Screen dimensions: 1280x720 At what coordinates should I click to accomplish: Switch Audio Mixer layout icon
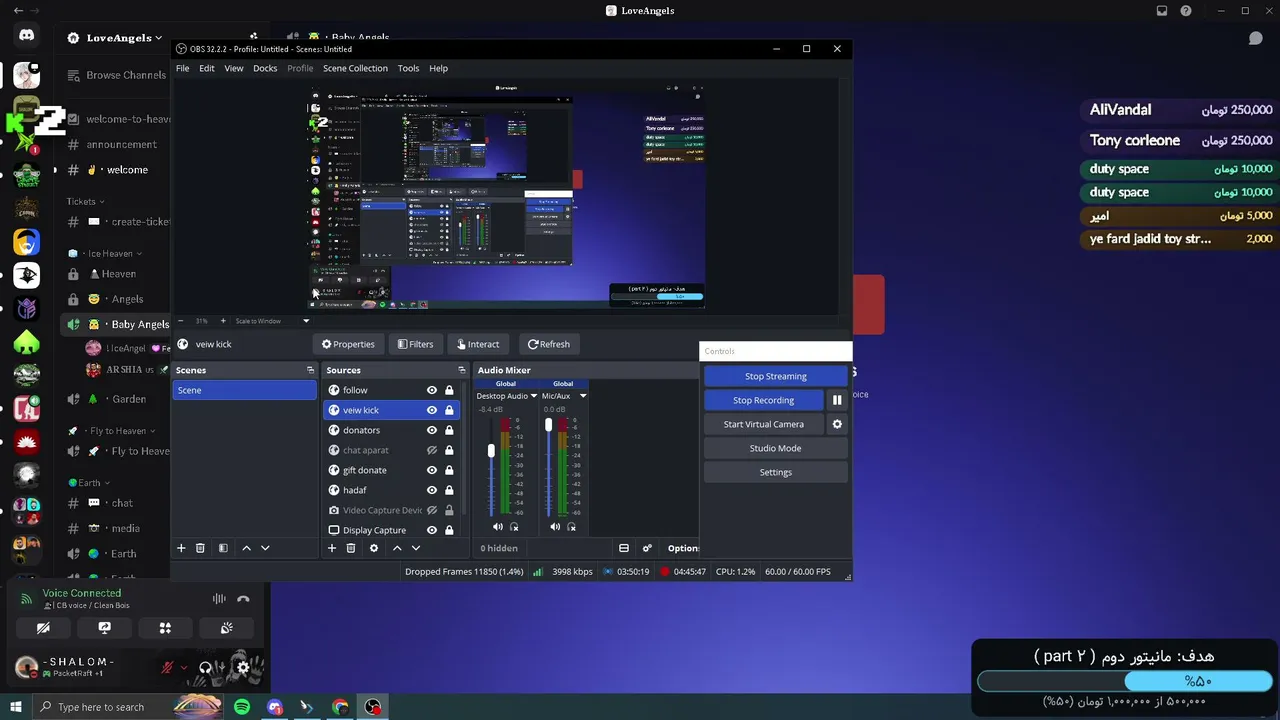click(x=624, y=548)
